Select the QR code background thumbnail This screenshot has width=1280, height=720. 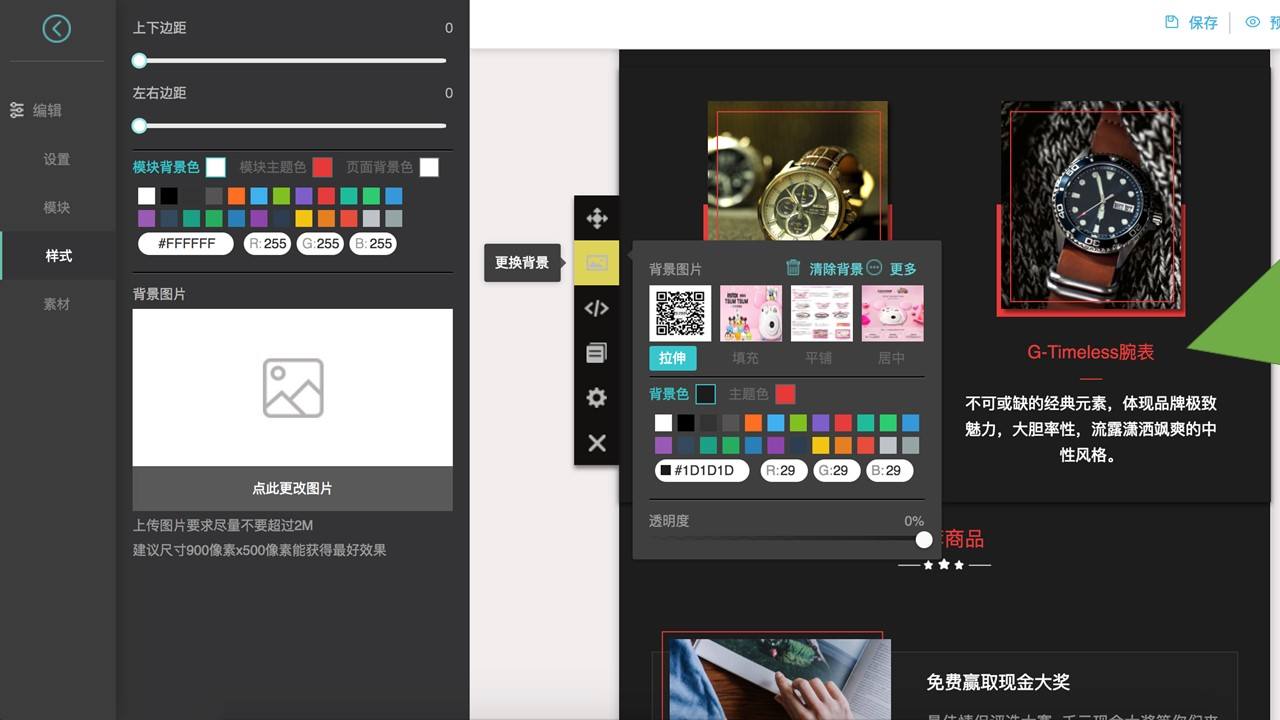(680, 313)
